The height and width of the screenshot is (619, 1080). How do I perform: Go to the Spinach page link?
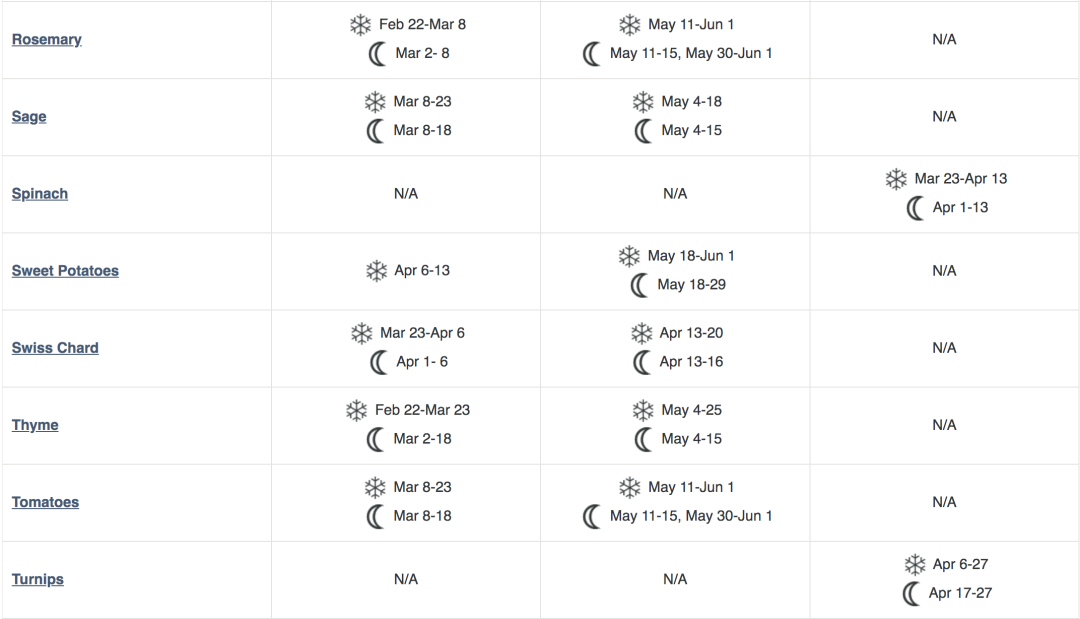pos(40,194)
